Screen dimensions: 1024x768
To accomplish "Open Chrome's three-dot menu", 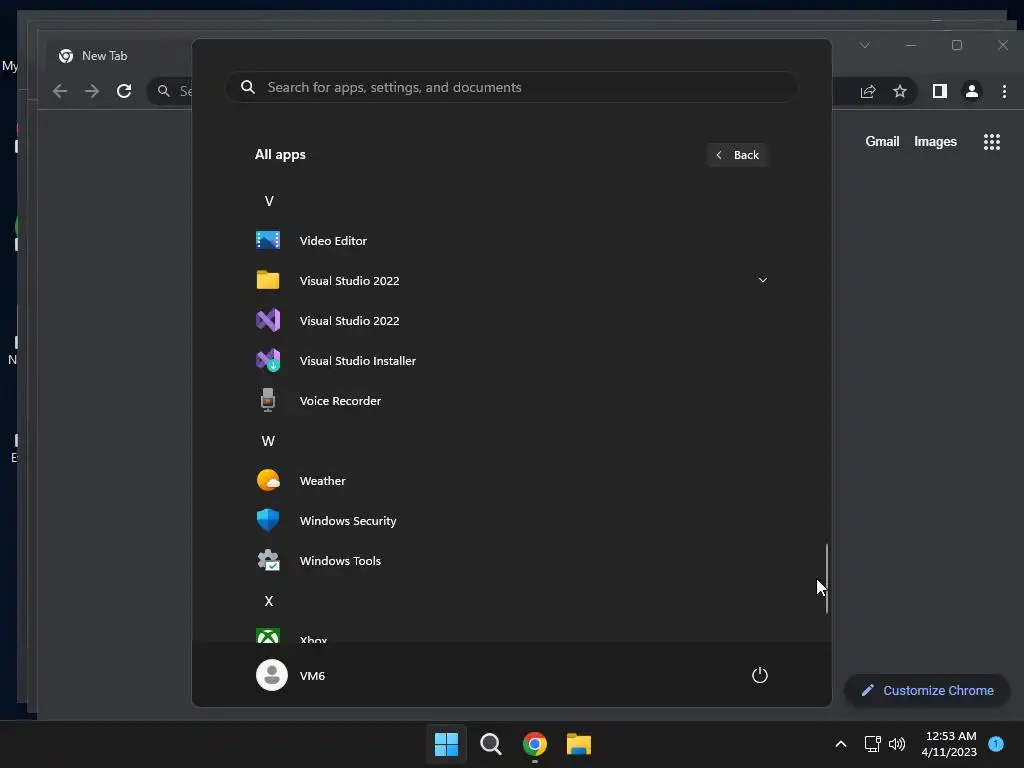I will pos(1004,91).
